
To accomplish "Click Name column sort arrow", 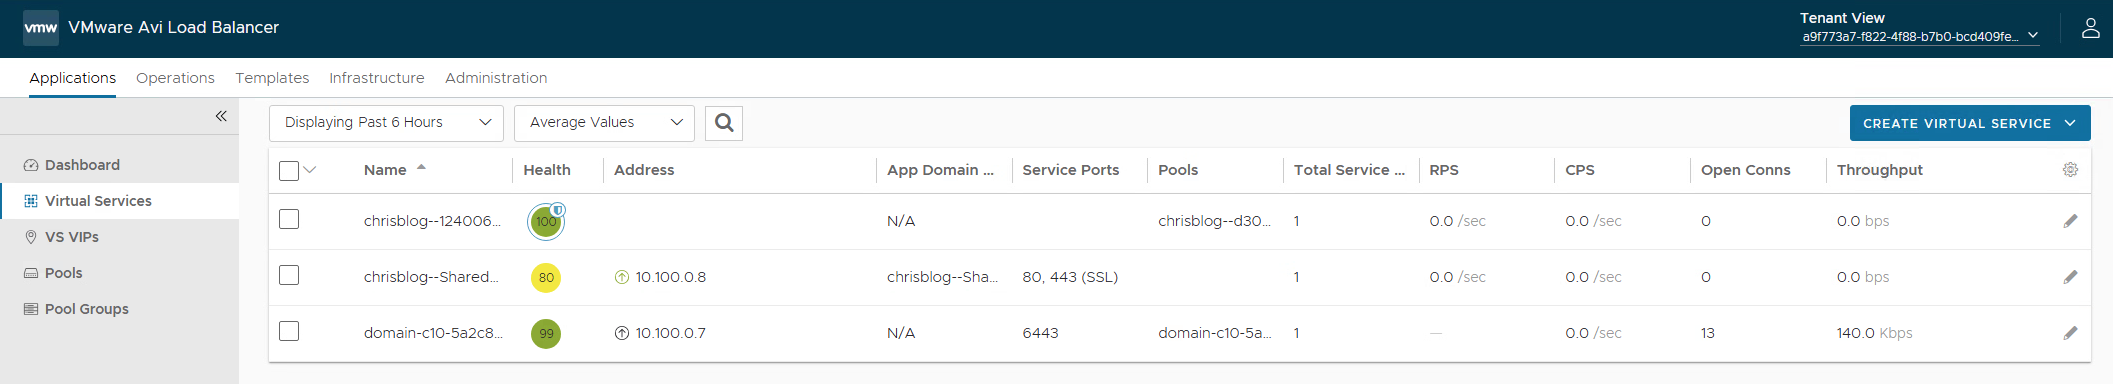I will point(421,168).
